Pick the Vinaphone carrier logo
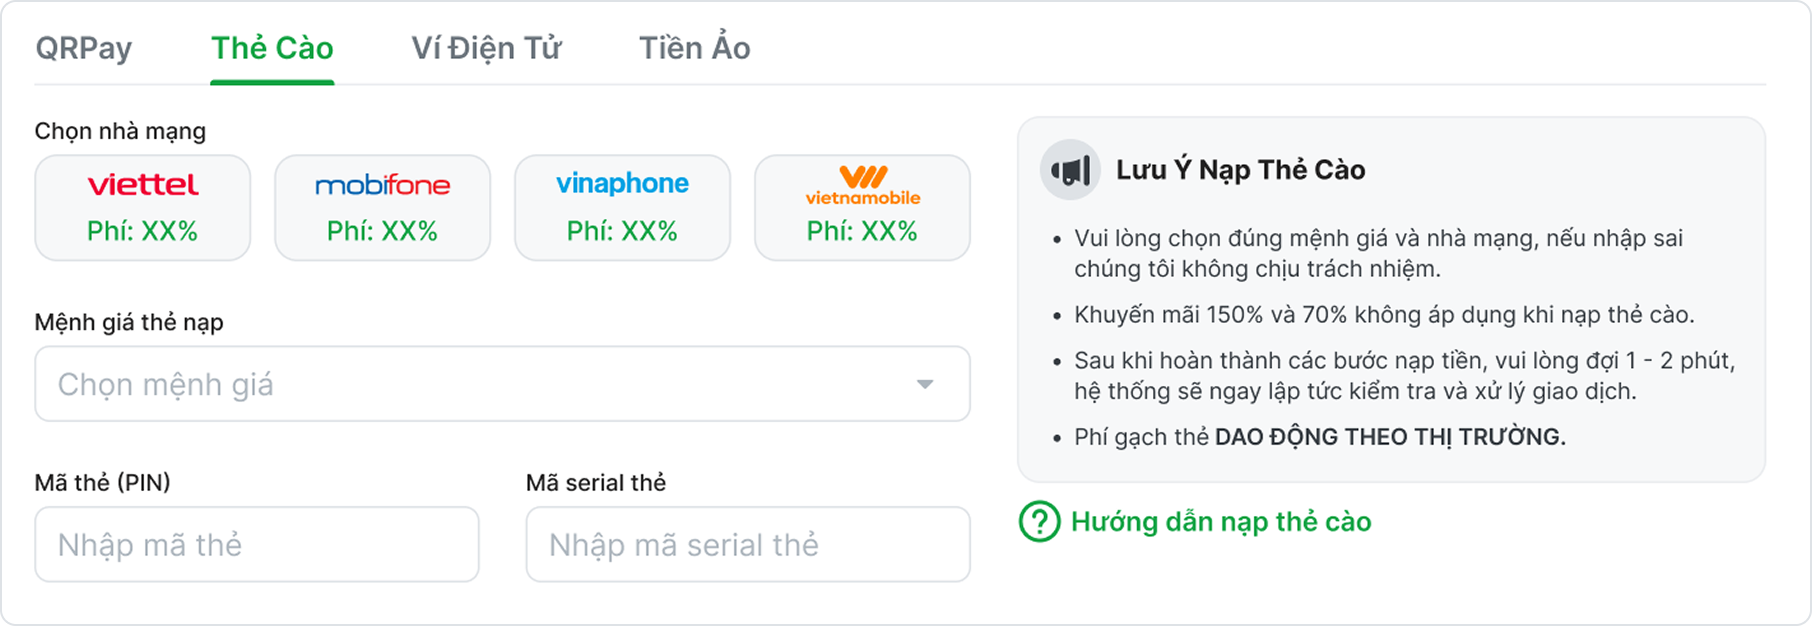This screenshot has width=1812, height=626. tap(622, 183)
